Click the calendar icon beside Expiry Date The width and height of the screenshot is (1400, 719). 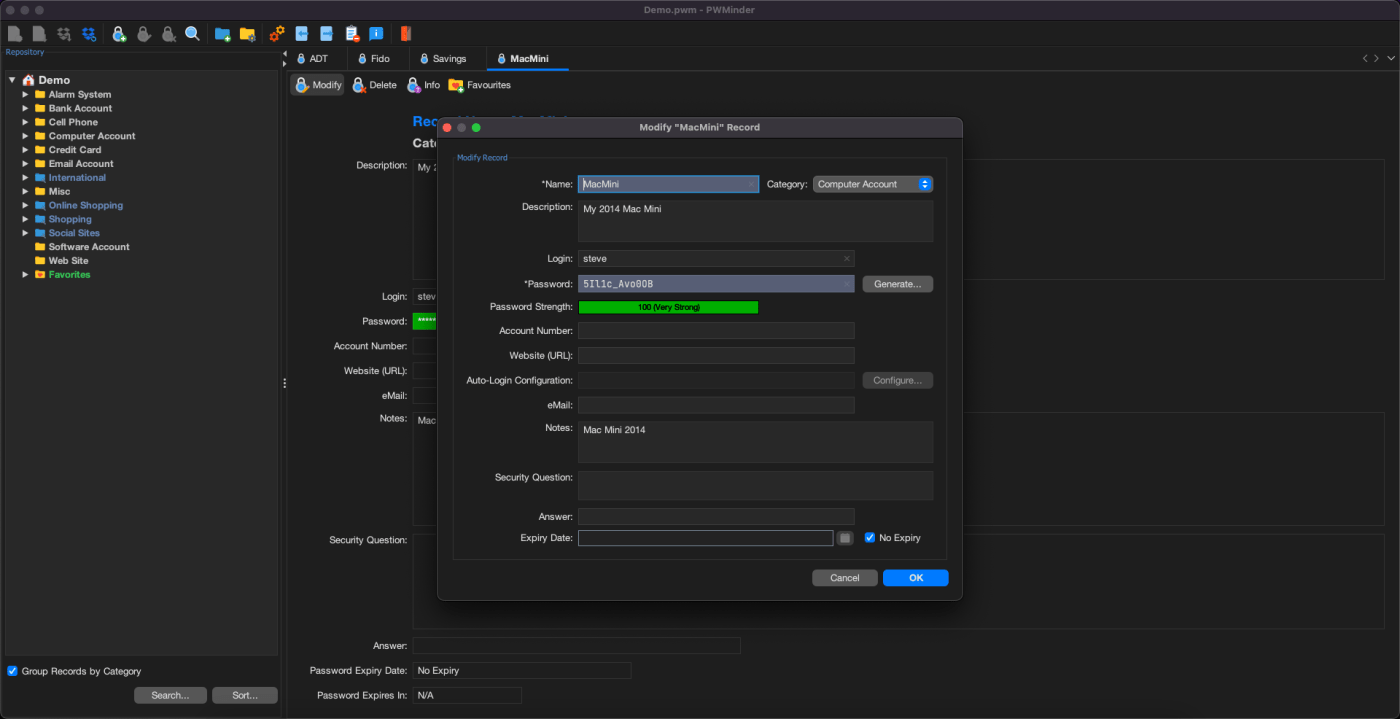pyautogui.click(x=845, y=538)
